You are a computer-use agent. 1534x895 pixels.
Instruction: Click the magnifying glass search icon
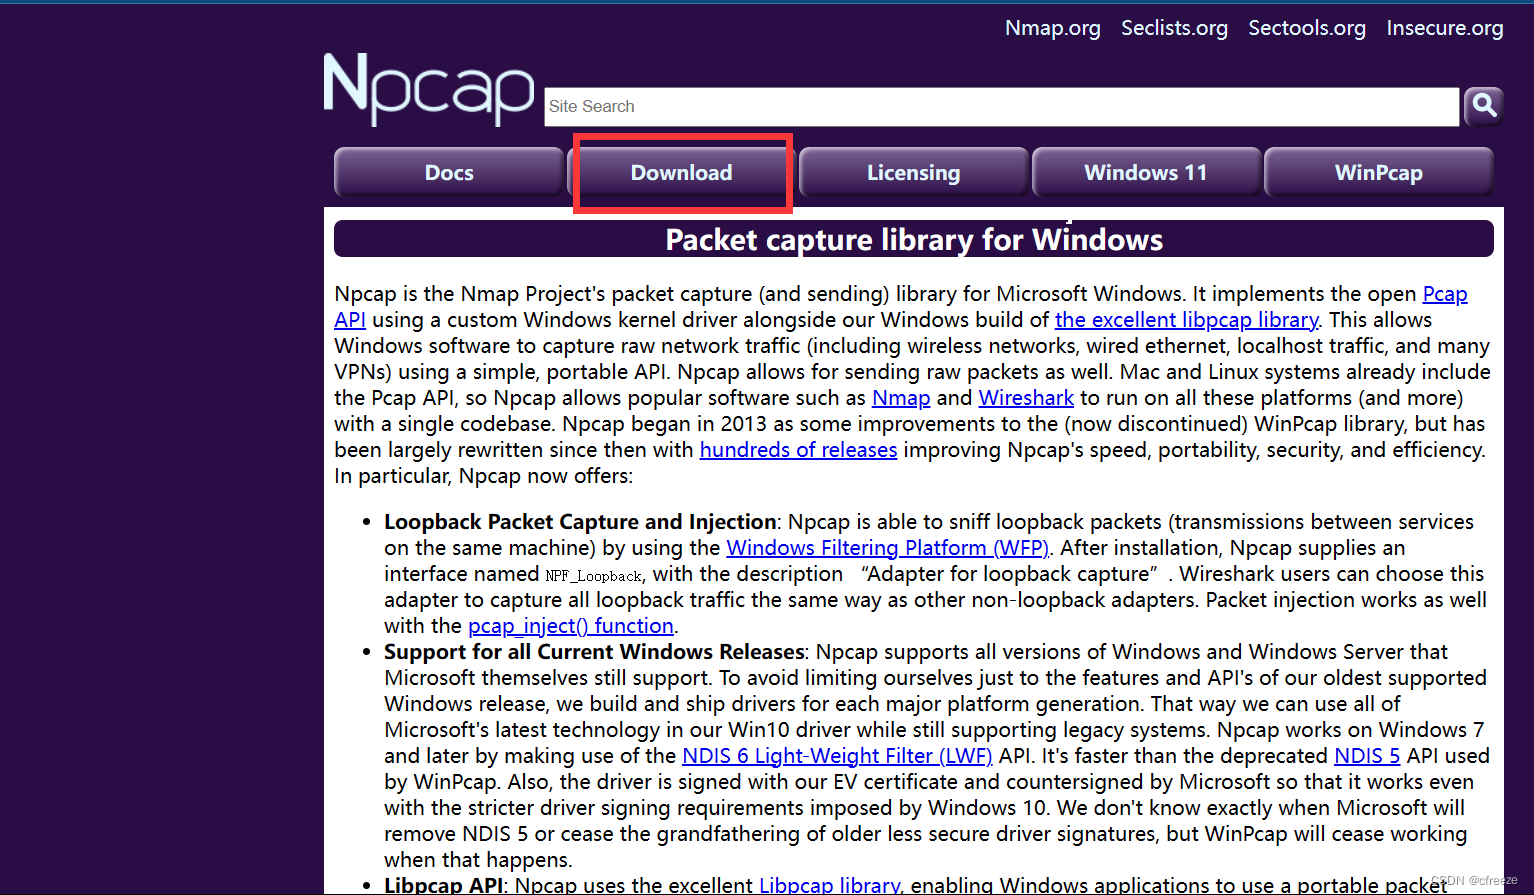coord(1483,106)
